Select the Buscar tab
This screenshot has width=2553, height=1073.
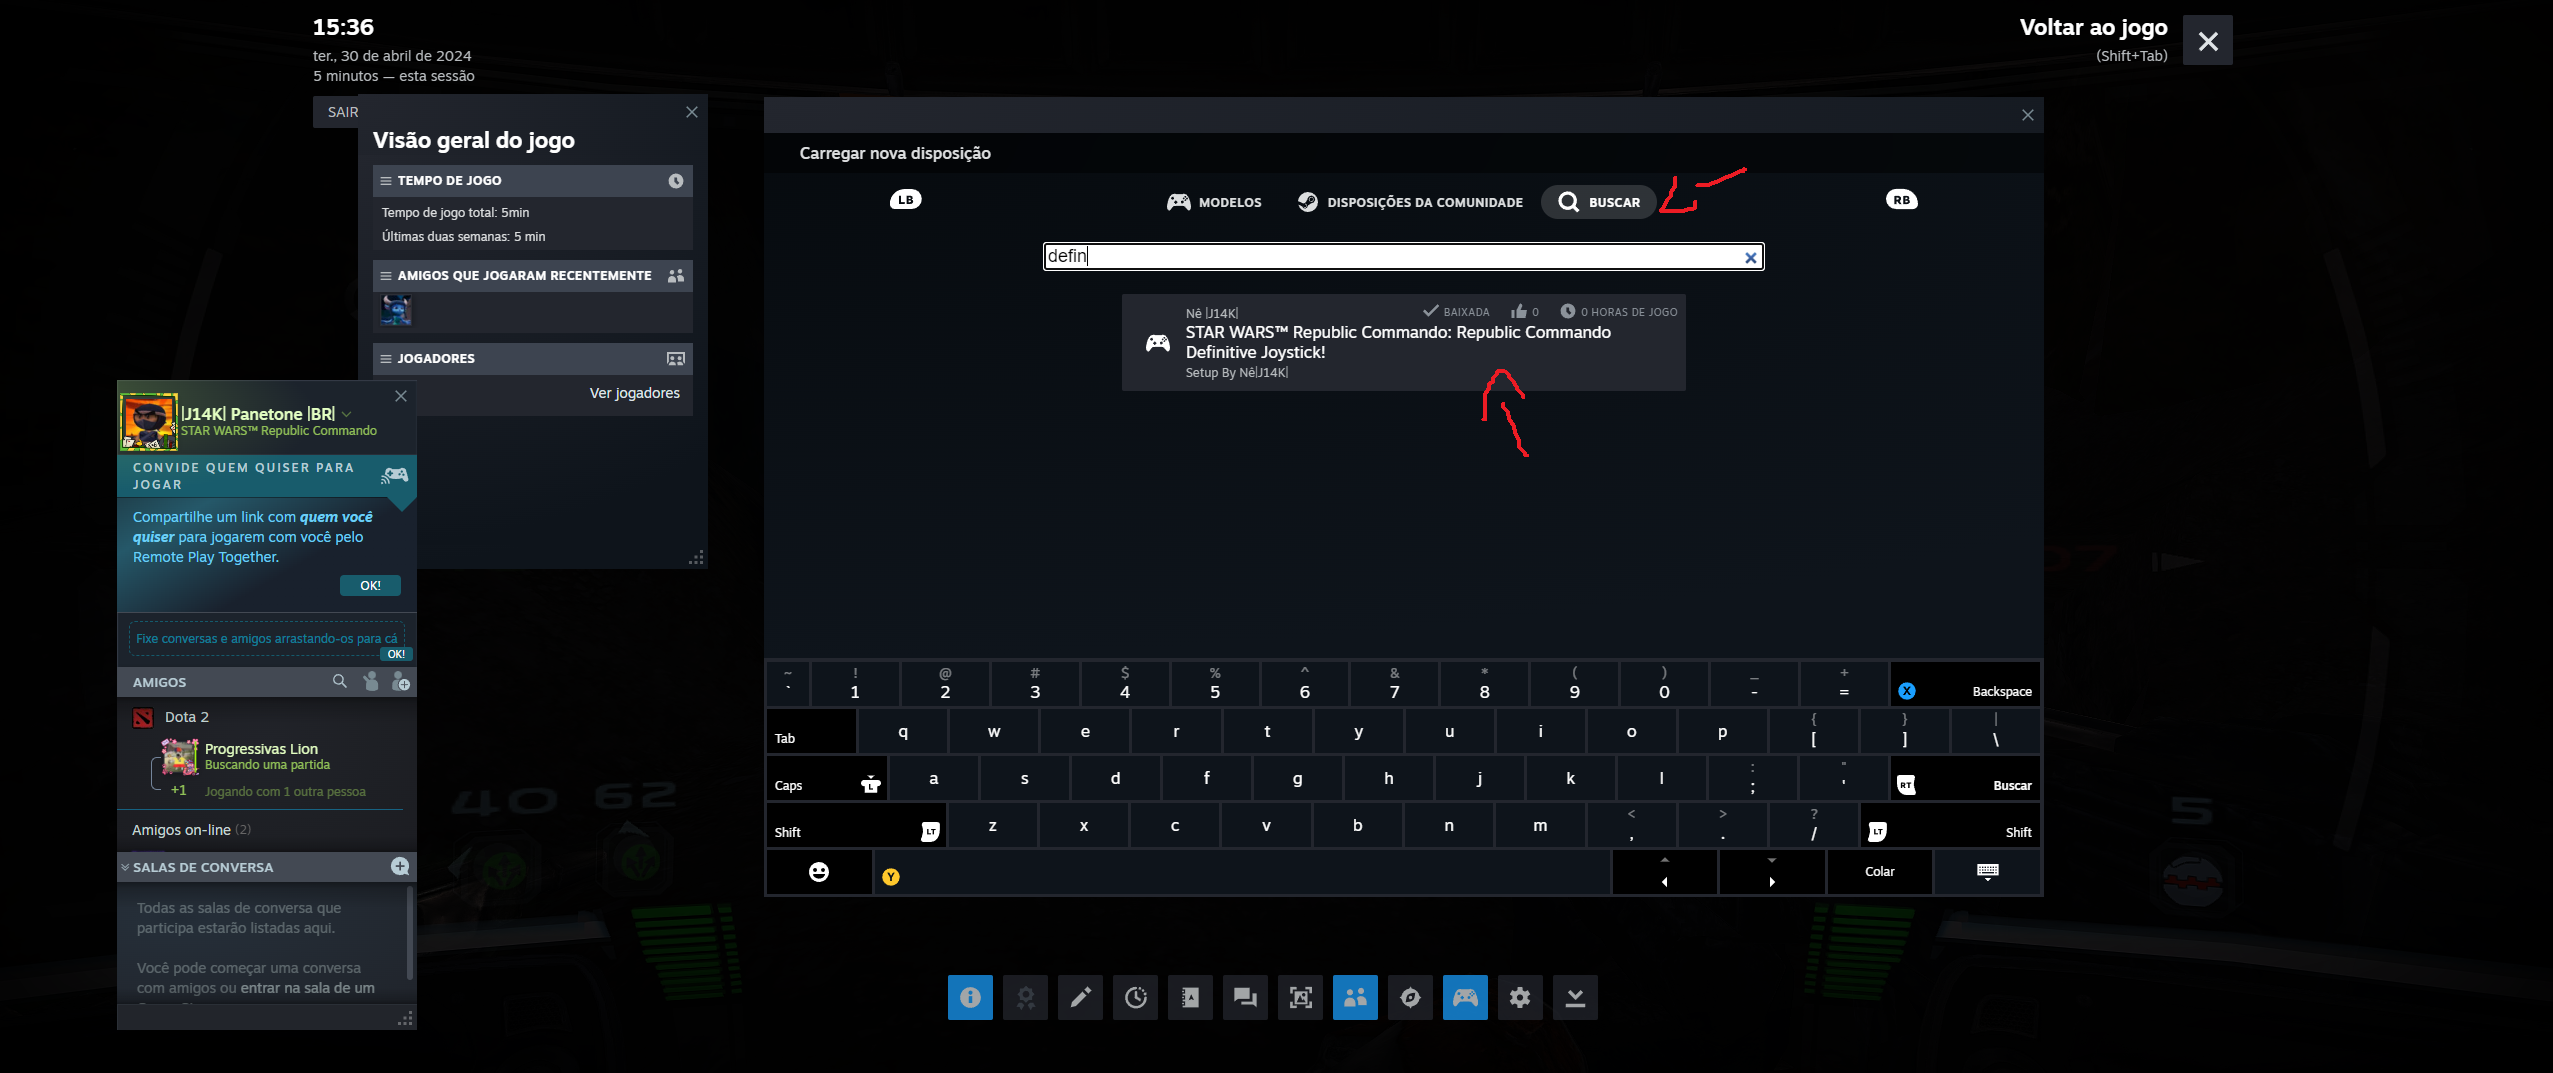tap(1599, 202)
